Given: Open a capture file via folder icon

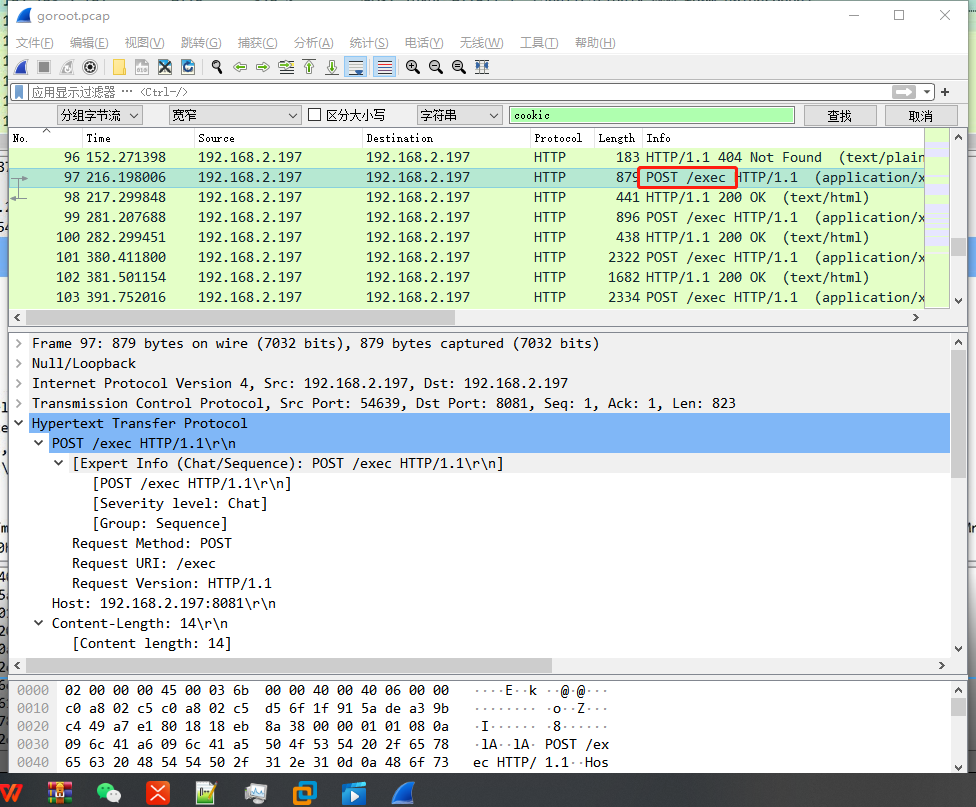Looking at the screenshot, I should 119,67.
